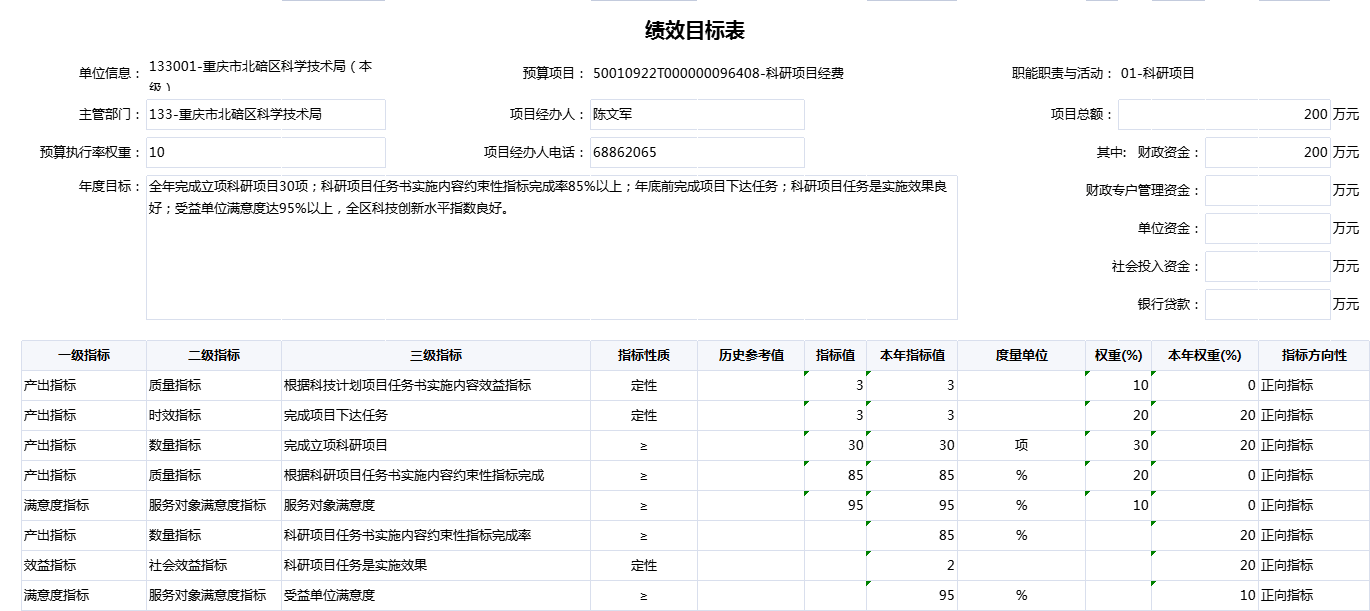
Task: Select the empty 财政专户管理资金 field
Action: click(1267, 190)
